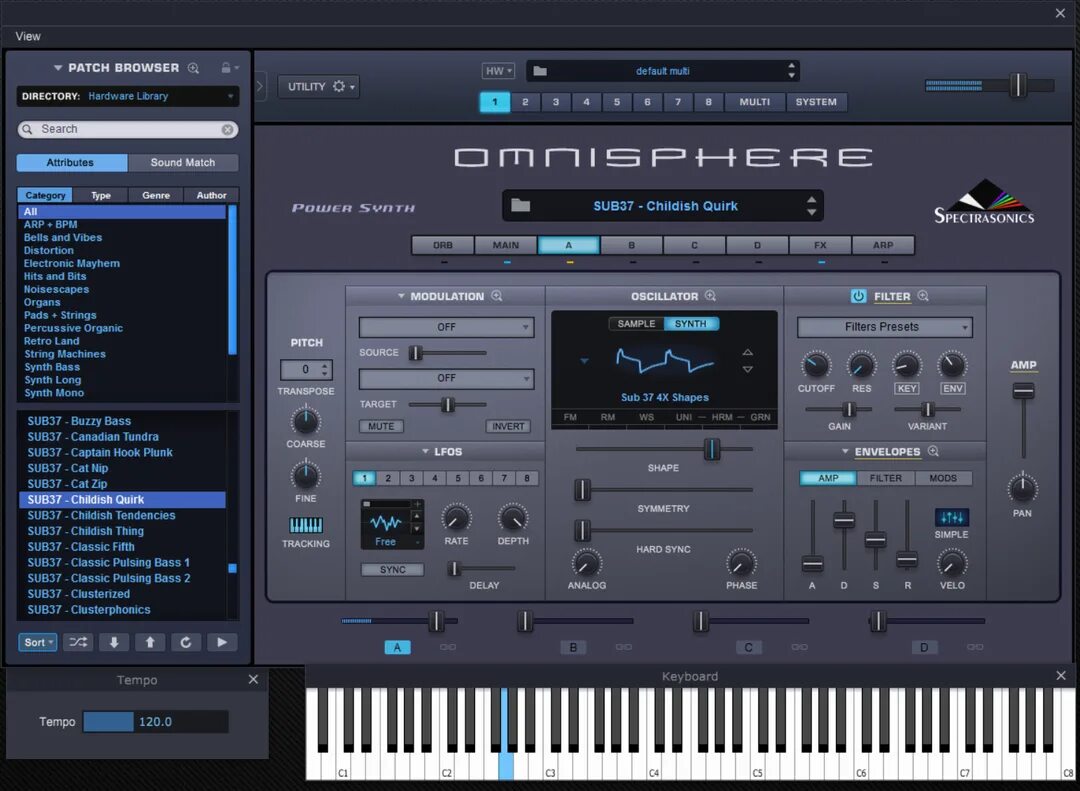Open the Sort dropdown
Image resolution: width=1080 pixels, height=791 pixels.
pyautogui.click(x=37, y=642)
